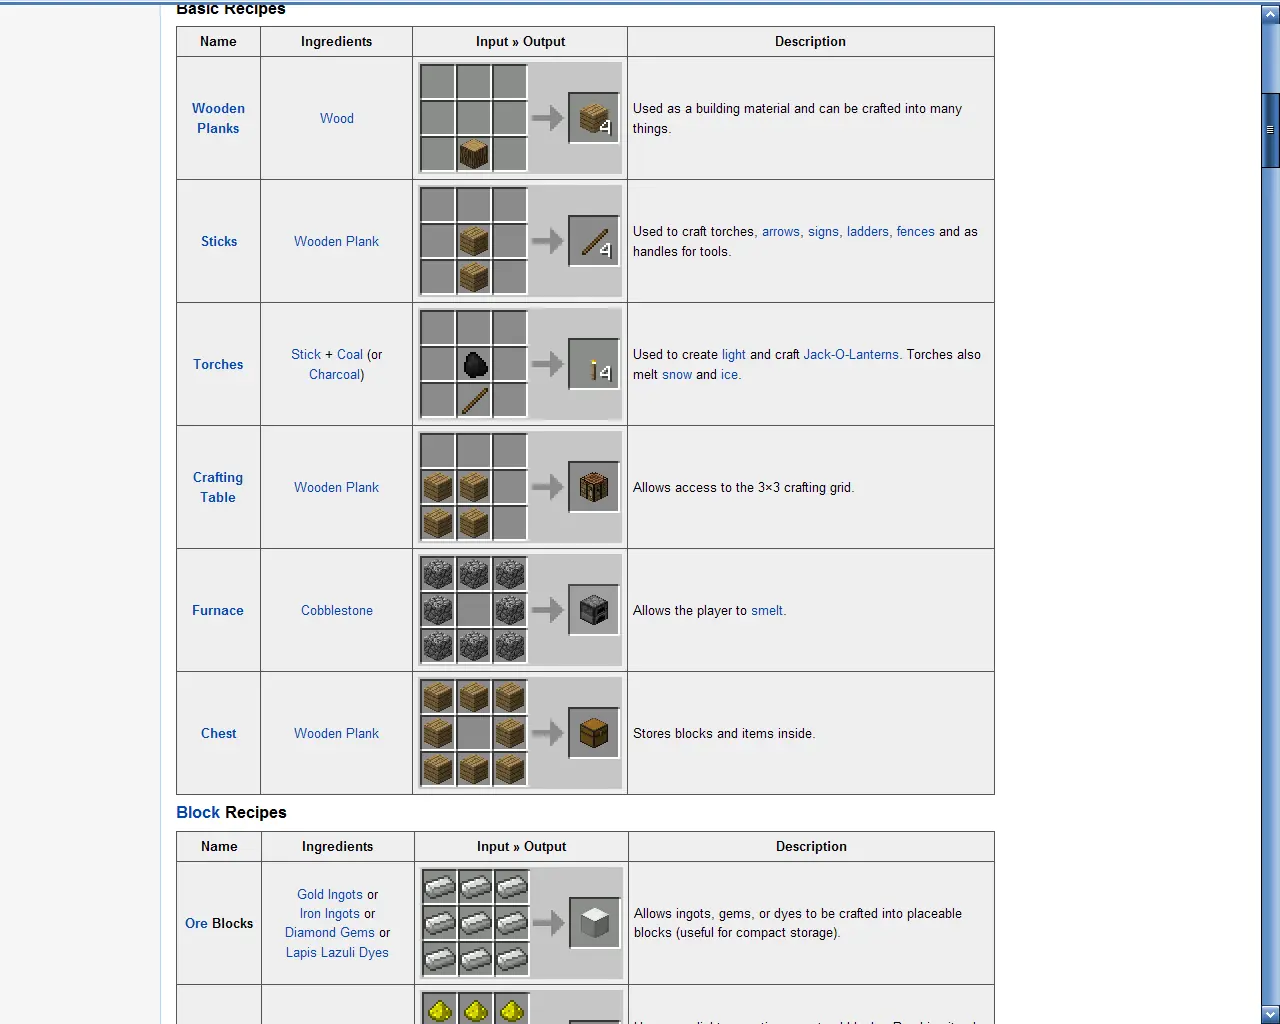Open the Cobblestone ingredient link
1280x1024 pixels.
tap(337, 610)
